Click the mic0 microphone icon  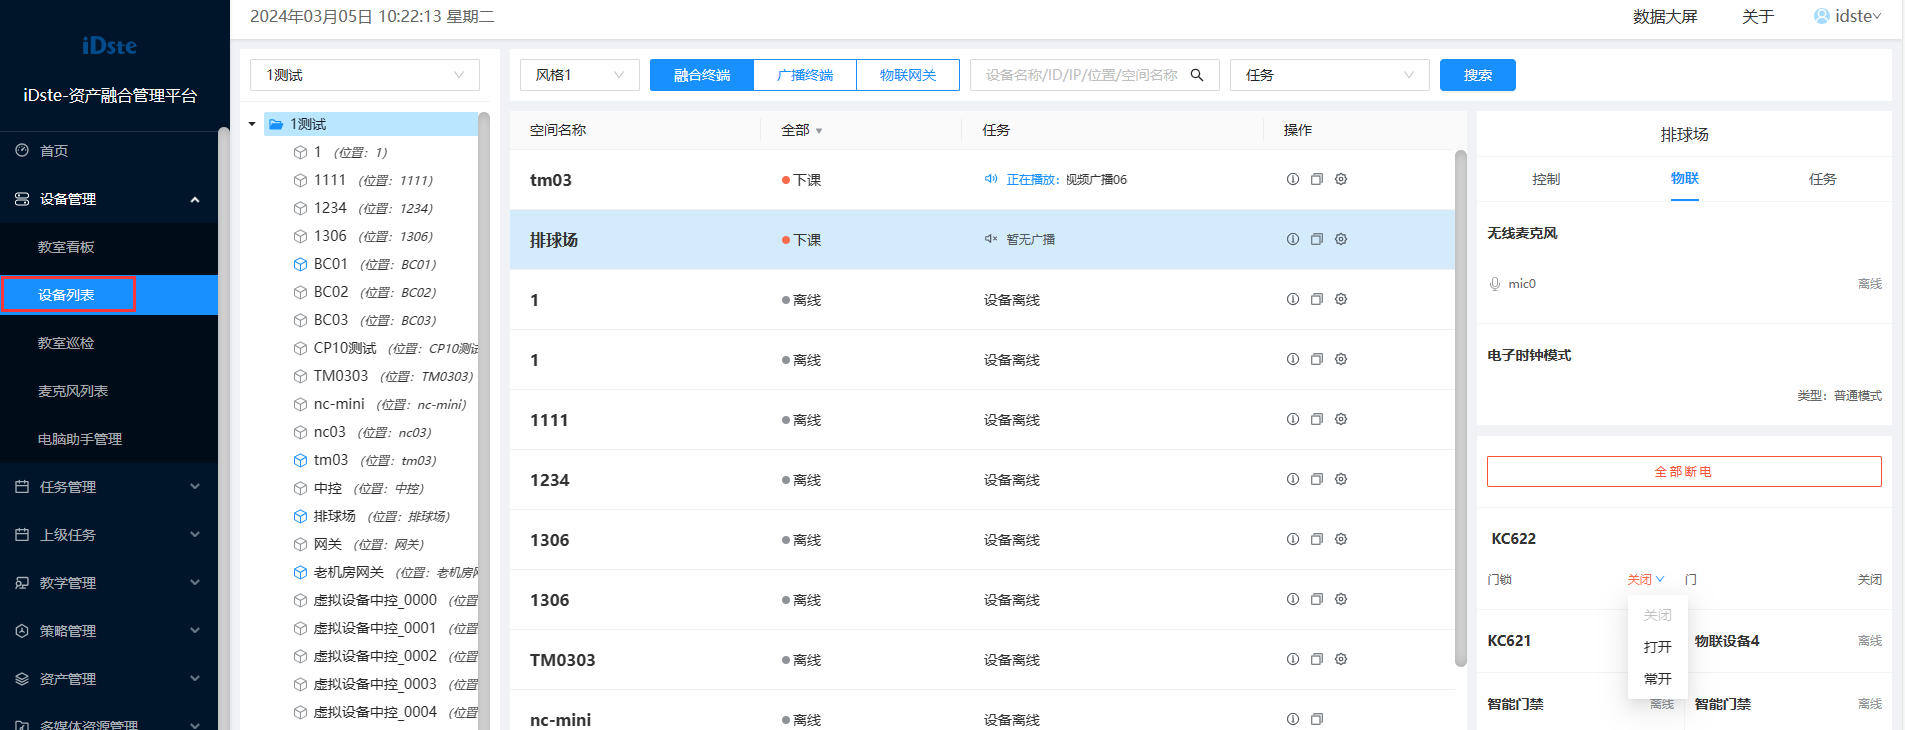1495,284
